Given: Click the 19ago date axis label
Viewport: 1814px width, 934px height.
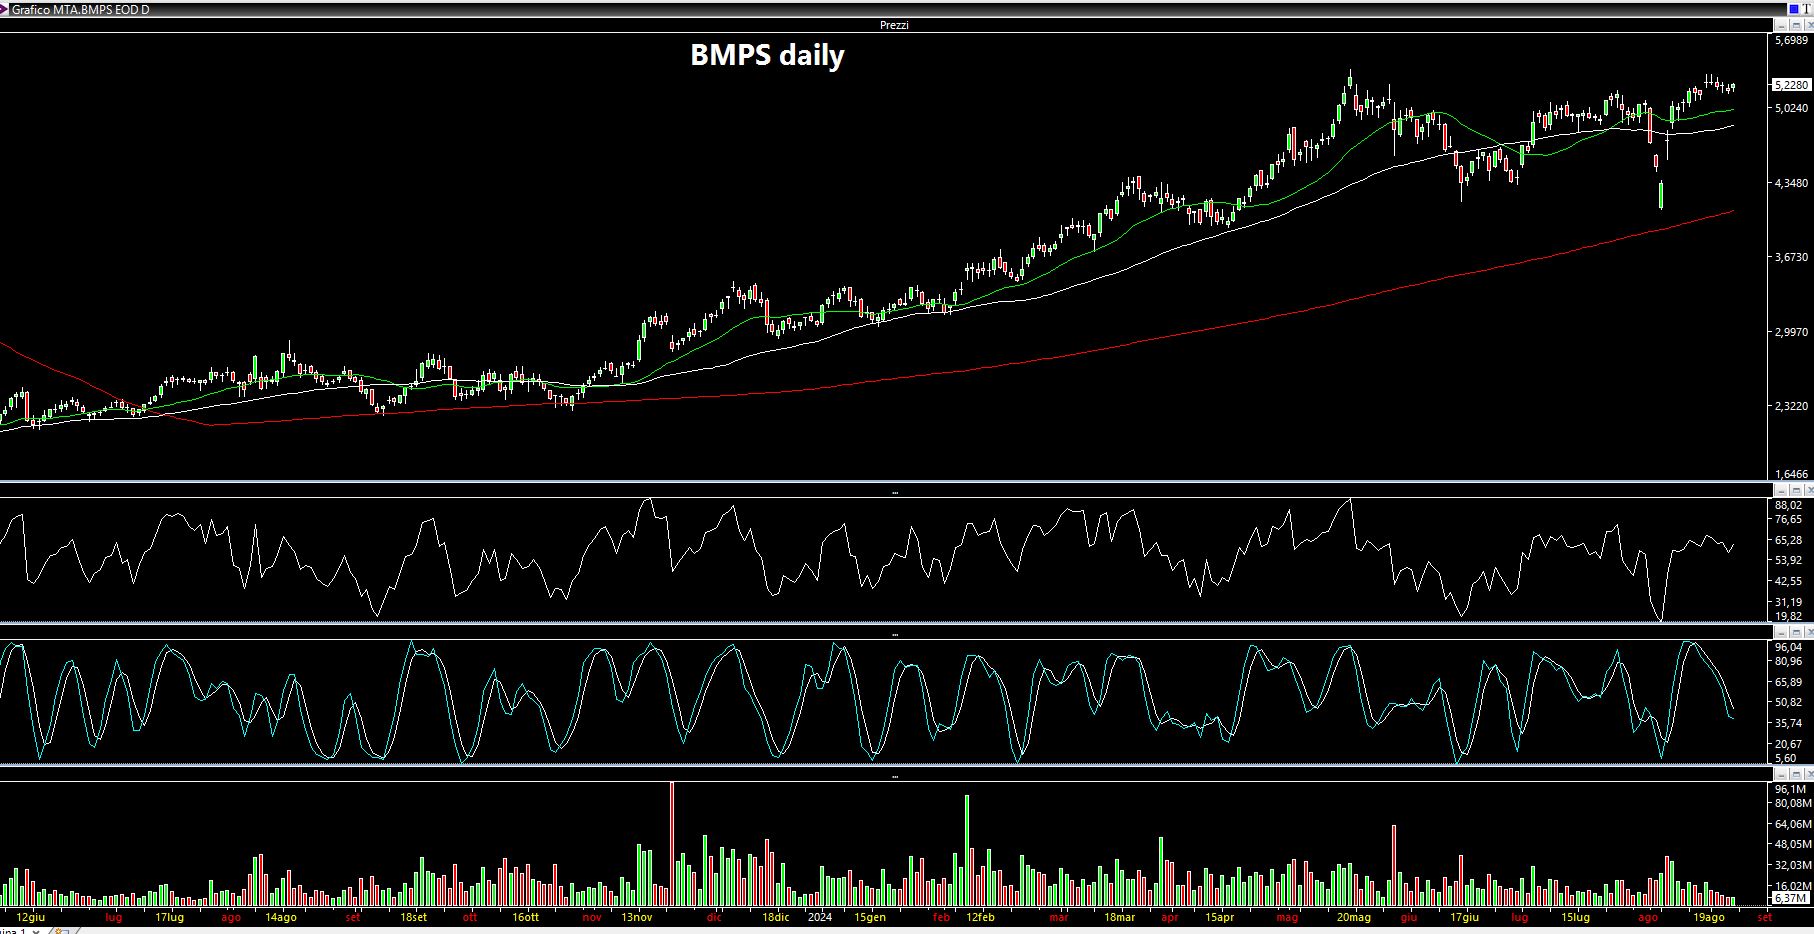Looking at the screenshot, I should tap(1708, 917).
